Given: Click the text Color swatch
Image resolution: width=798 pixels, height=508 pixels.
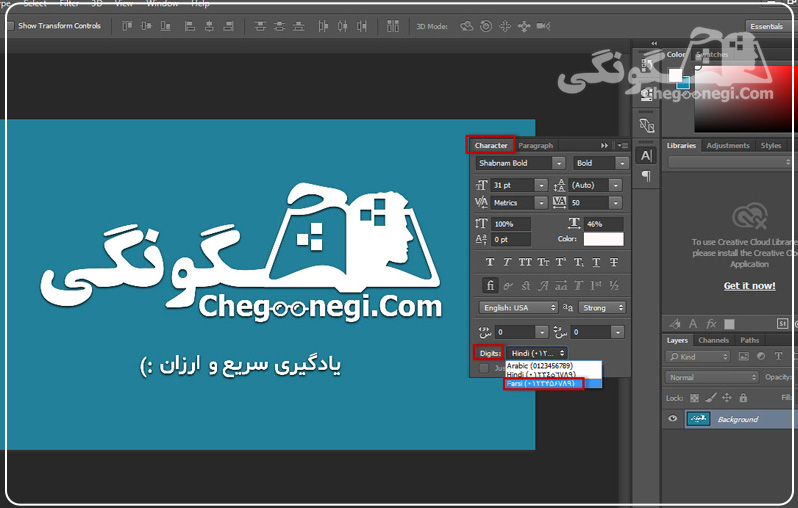Looking at the screenshot, I should pyautogui.click(x=603, y=239).
